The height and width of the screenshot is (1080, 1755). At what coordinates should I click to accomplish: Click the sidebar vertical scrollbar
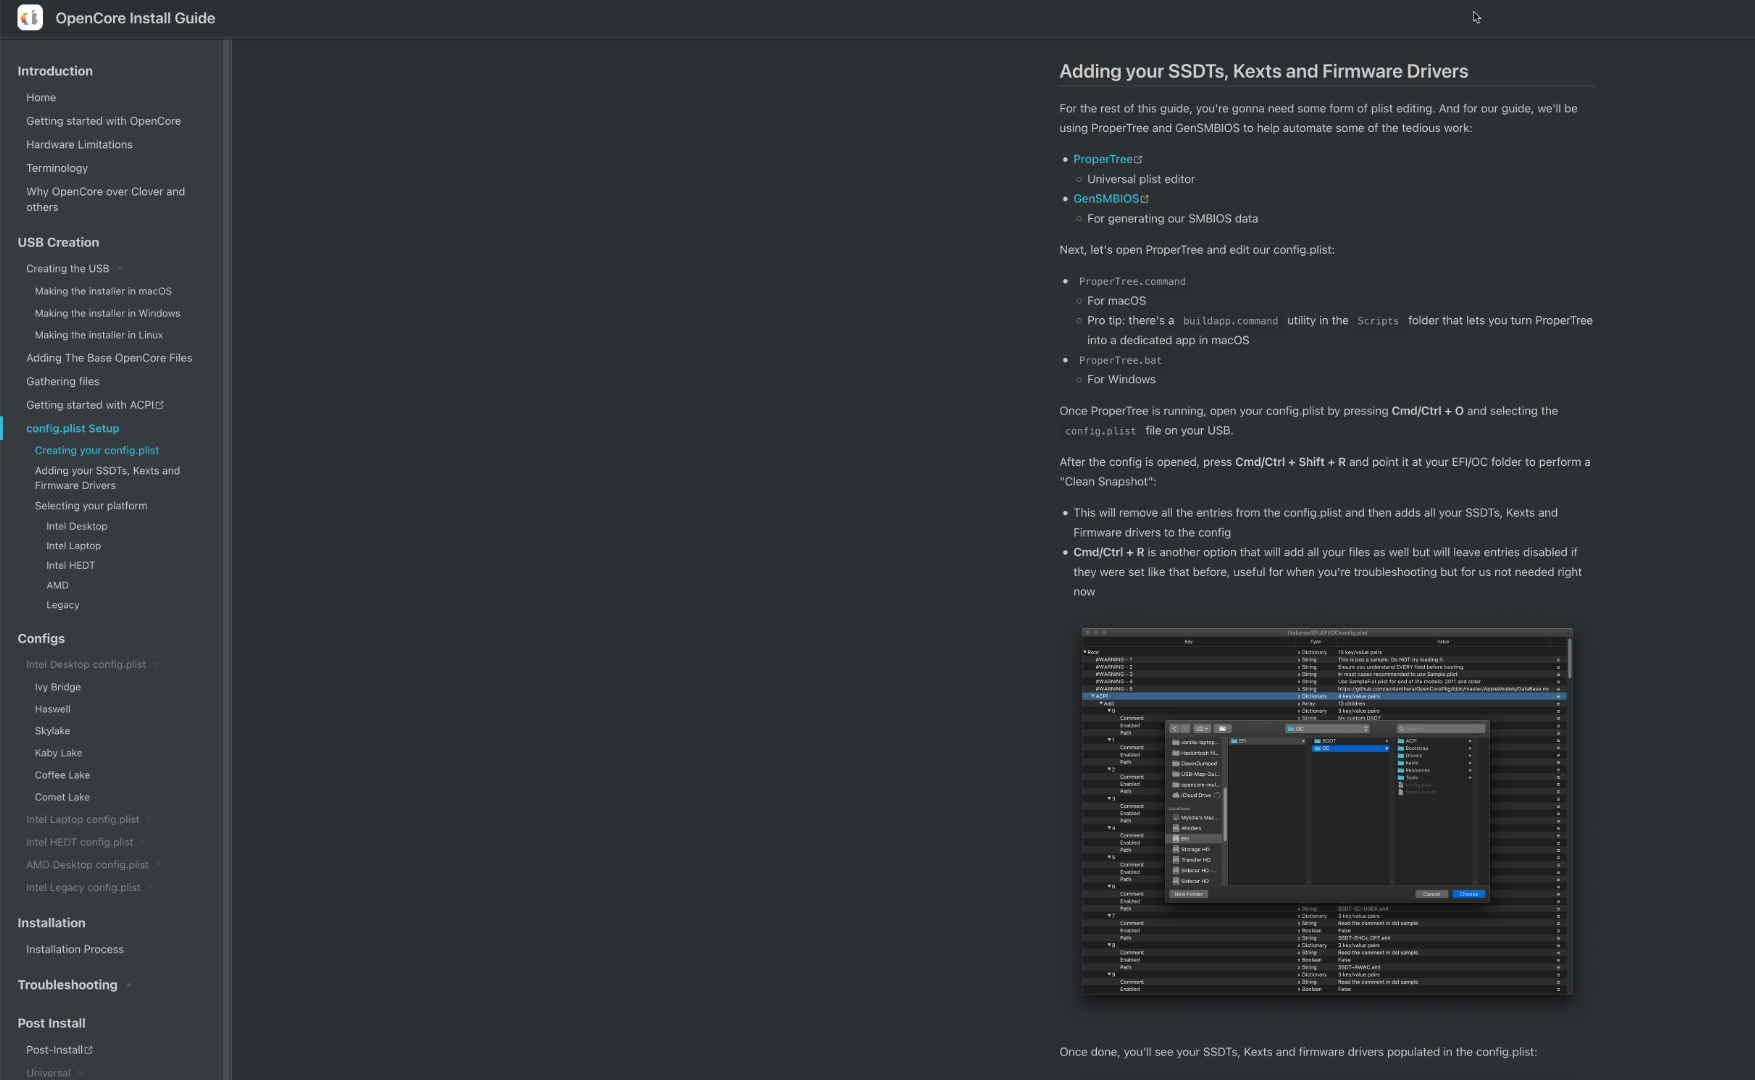tap(227, 560)
